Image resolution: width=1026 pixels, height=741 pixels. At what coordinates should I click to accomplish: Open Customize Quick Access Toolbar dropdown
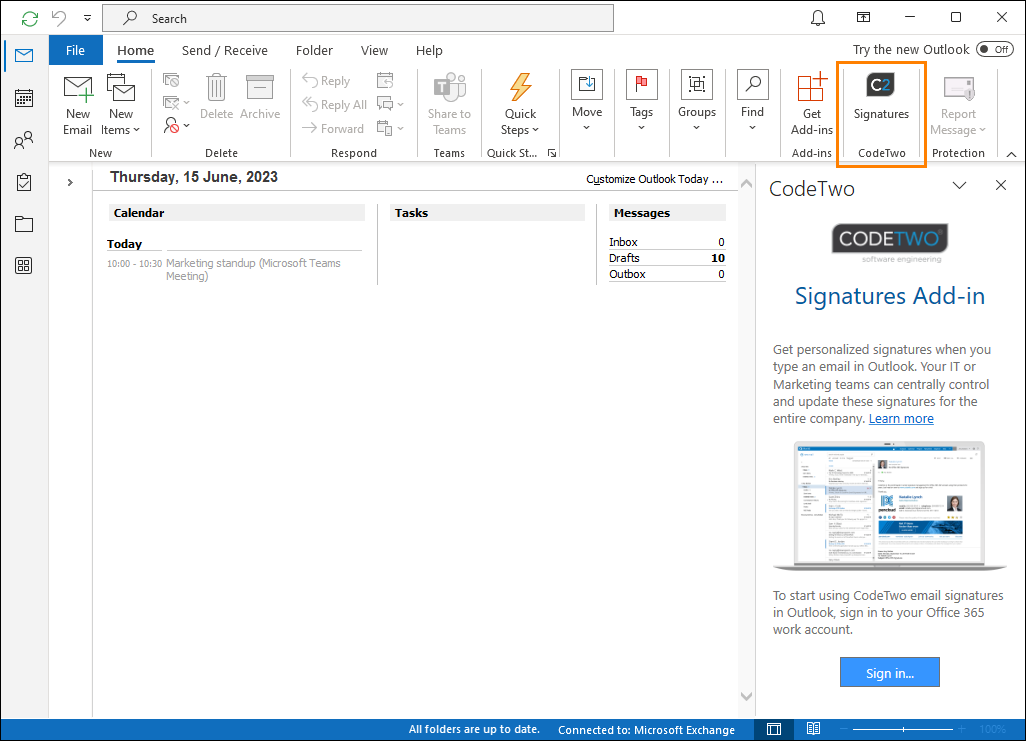87,18
